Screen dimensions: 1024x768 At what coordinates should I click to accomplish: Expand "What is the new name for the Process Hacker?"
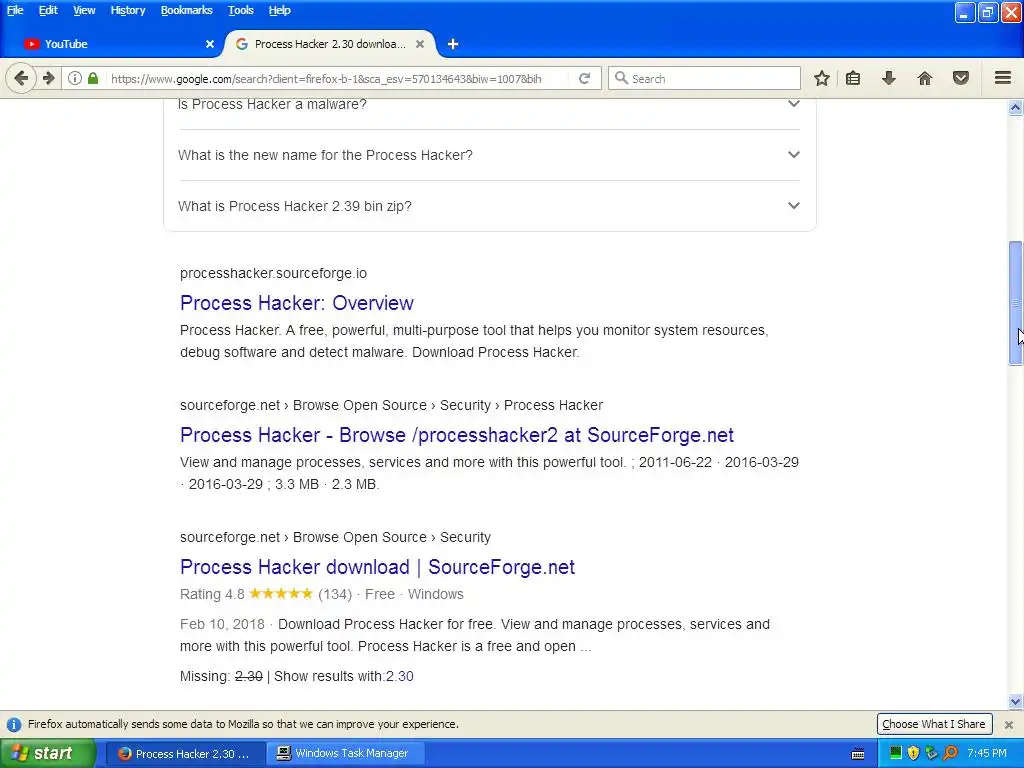pos(489,155)
